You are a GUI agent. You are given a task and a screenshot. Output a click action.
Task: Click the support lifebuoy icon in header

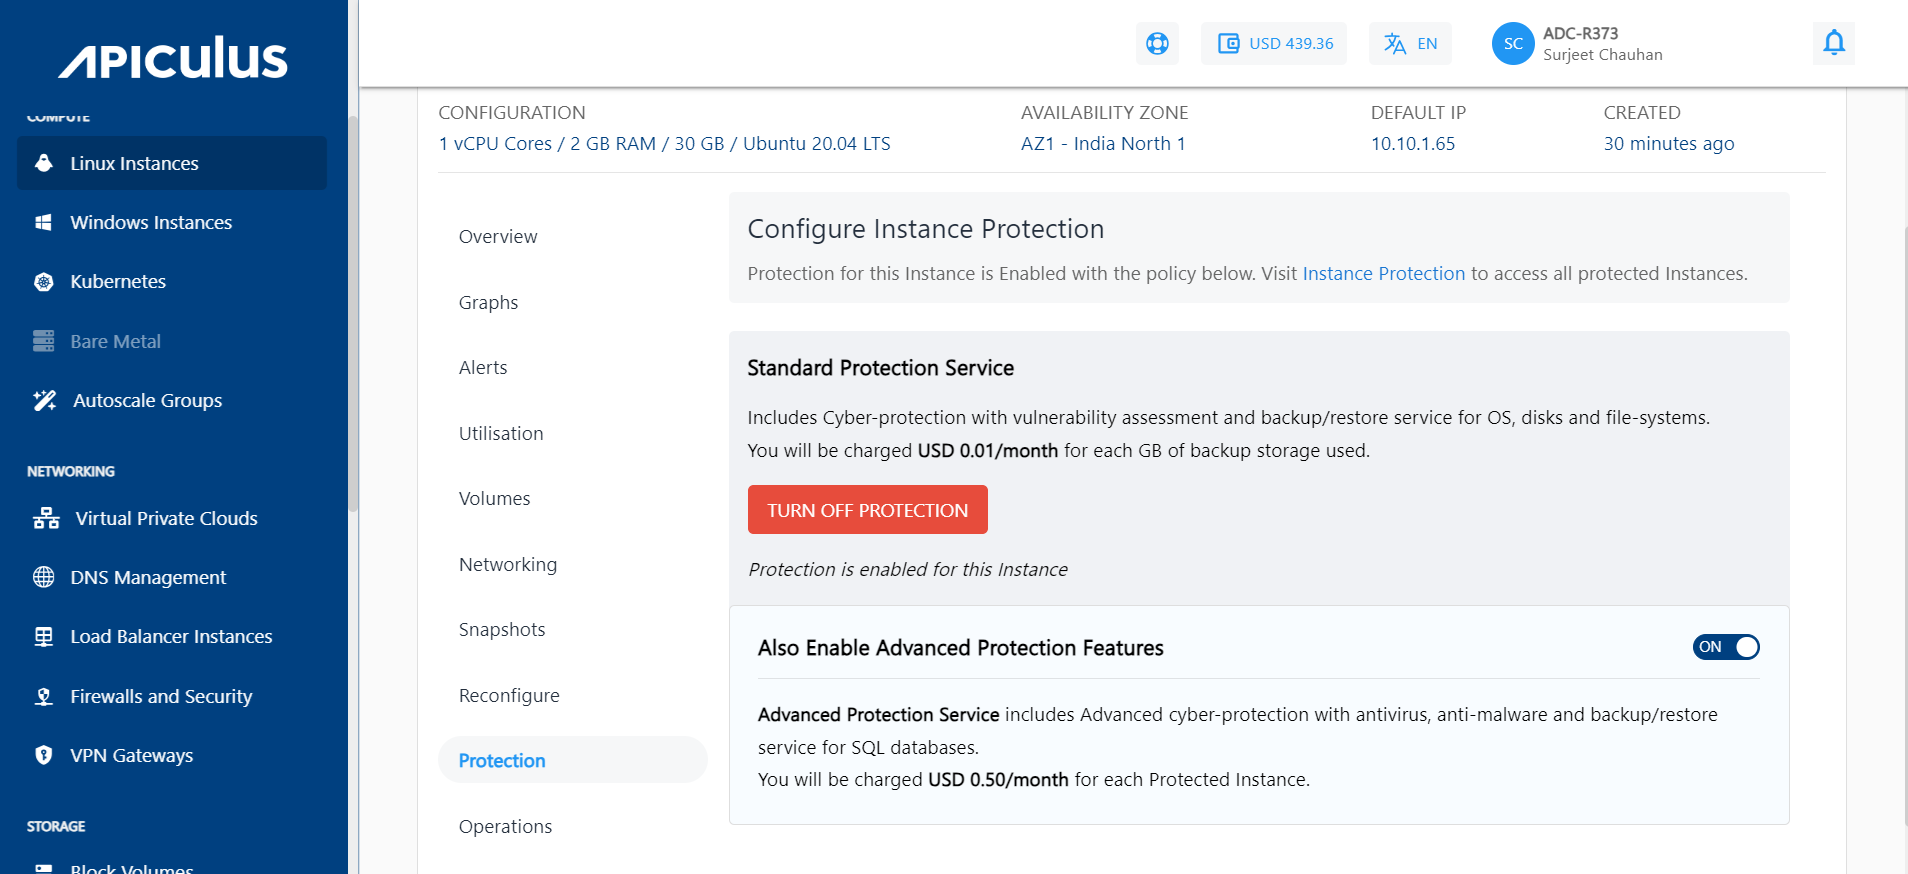point(1157,44)
